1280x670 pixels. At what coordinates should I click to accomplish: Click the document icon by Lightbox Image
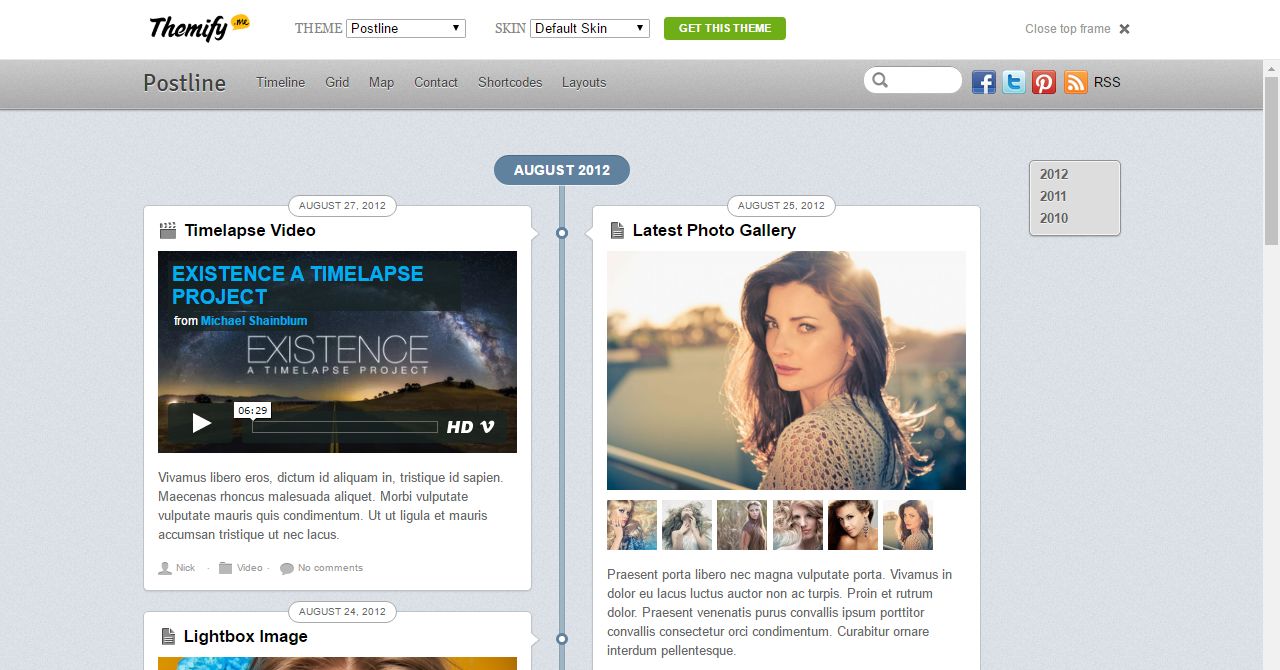[168, 636]
